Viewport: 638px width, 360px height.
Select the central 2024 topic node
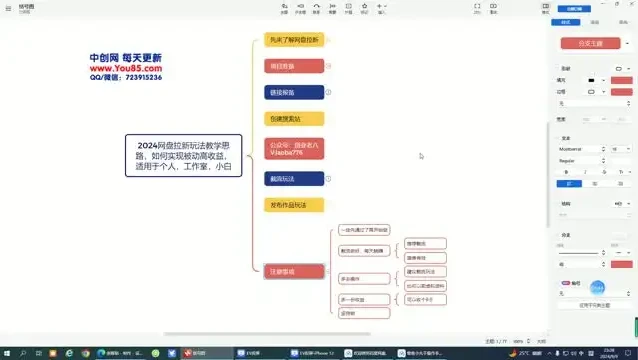[184, 155]
